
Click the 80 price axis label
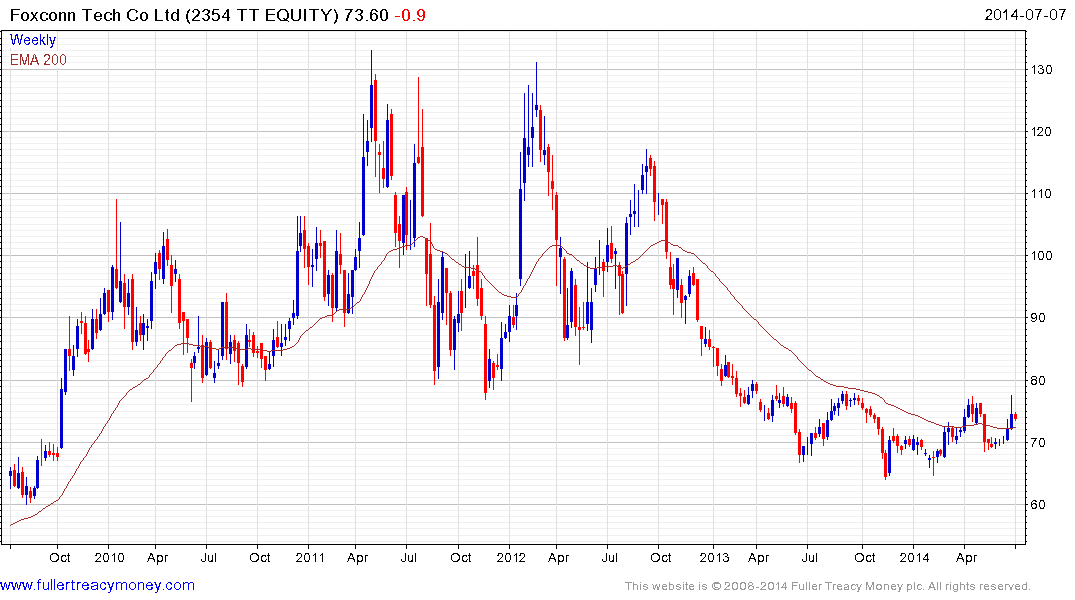click(1038, 381)
